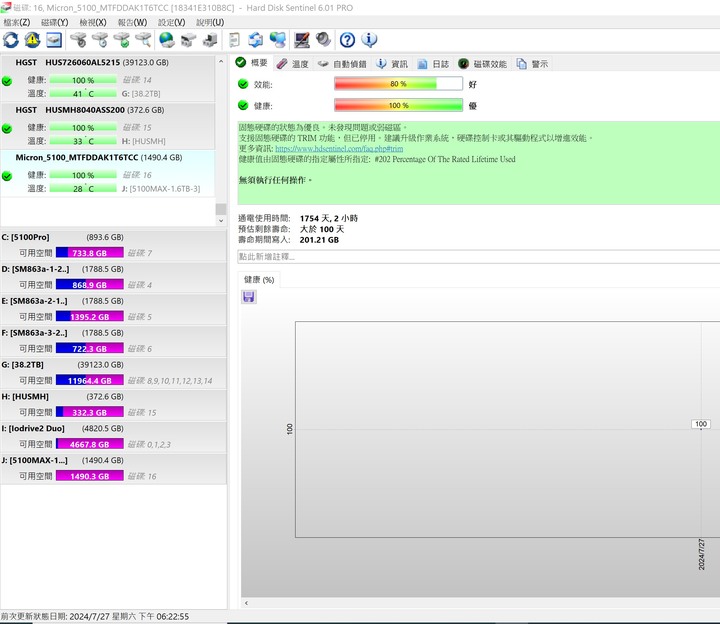
Task: Click the blue info bubble About icon
Action: (x=369, y=40)
